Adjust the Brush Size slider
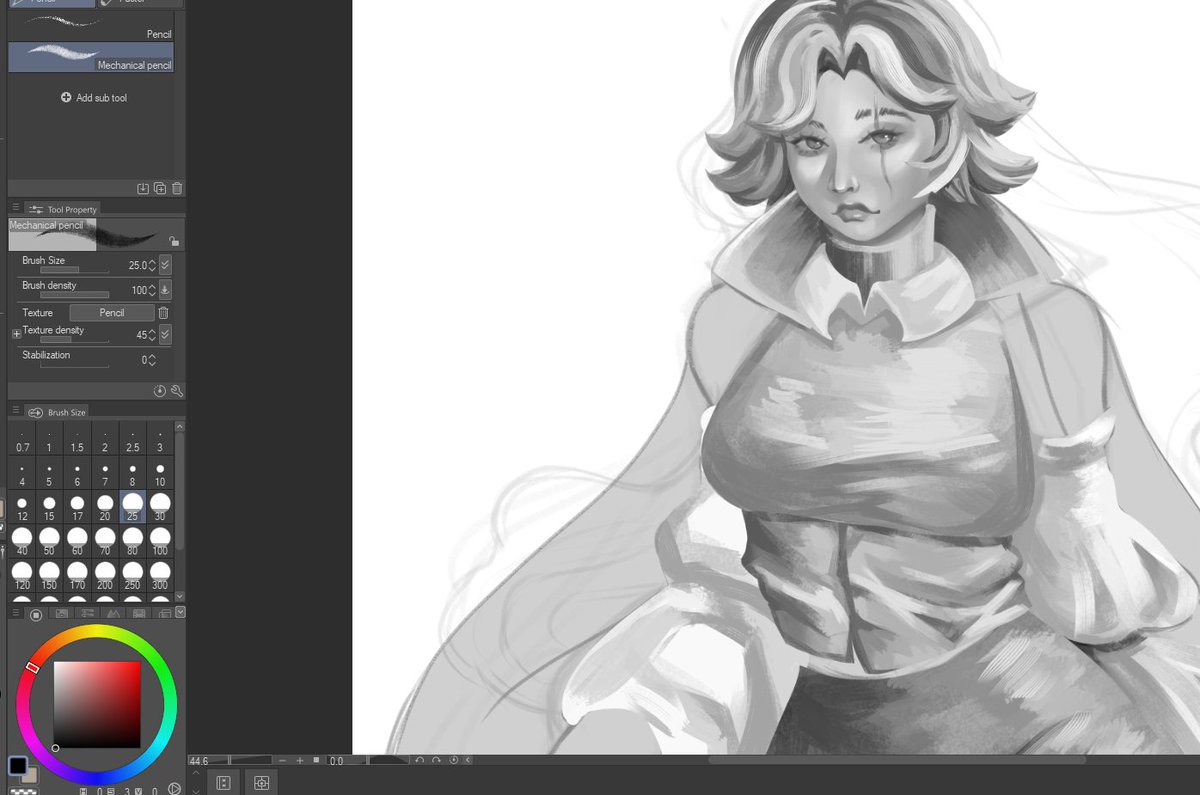 [x=74, y=270]
